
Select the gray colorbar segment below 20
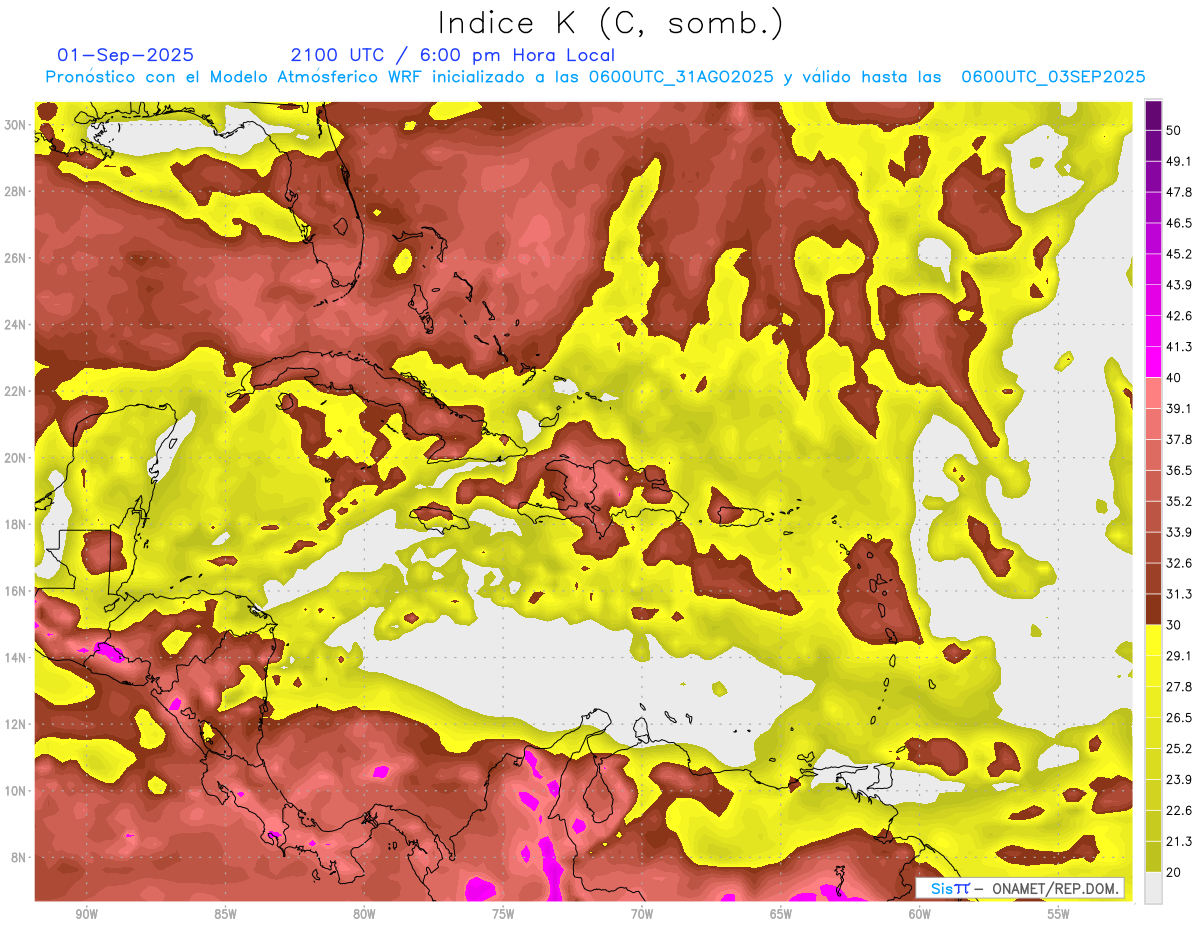pyautogui.click(x=1153, y=888)
